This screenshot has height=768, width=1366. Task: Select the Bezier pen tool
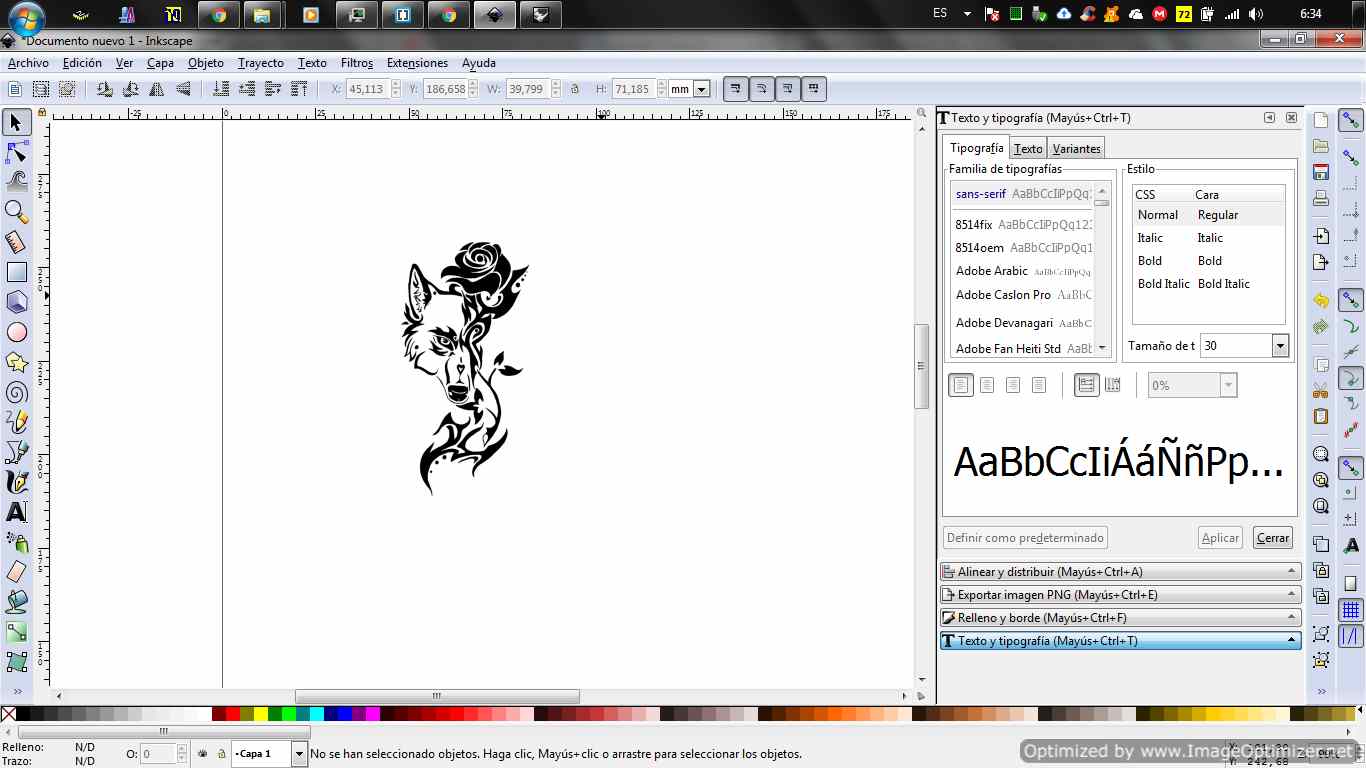point(16,452)
